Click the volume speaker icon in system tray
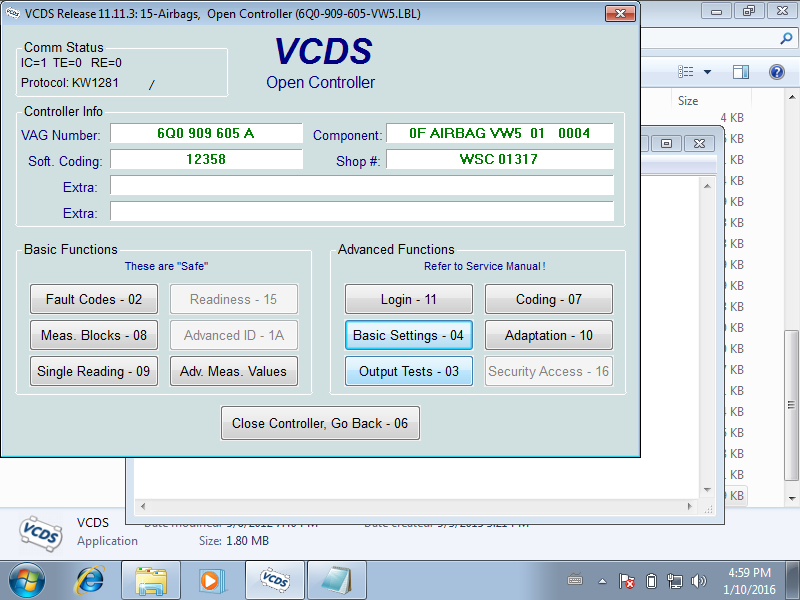Screen dimensions: 800x600 point(698,581)
